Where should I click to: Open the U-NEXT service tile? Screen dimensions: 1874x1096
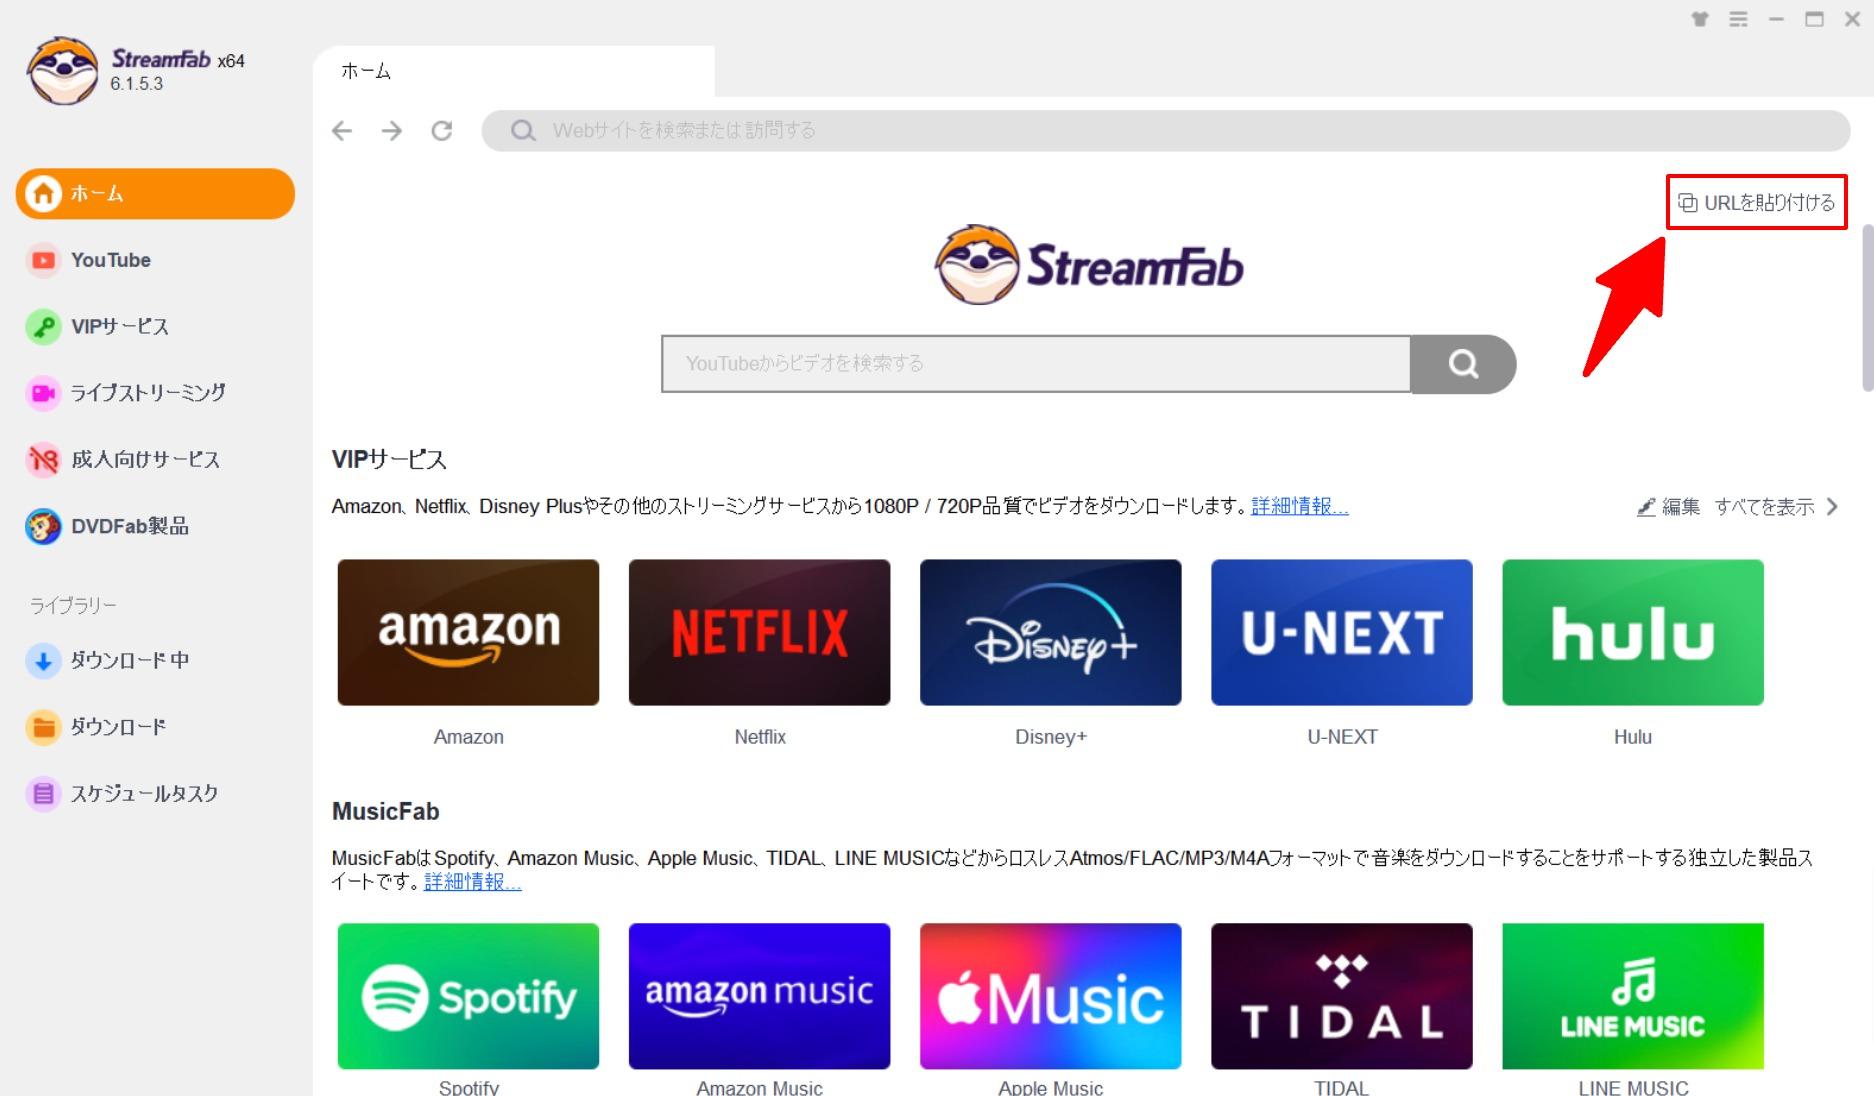1341,632
